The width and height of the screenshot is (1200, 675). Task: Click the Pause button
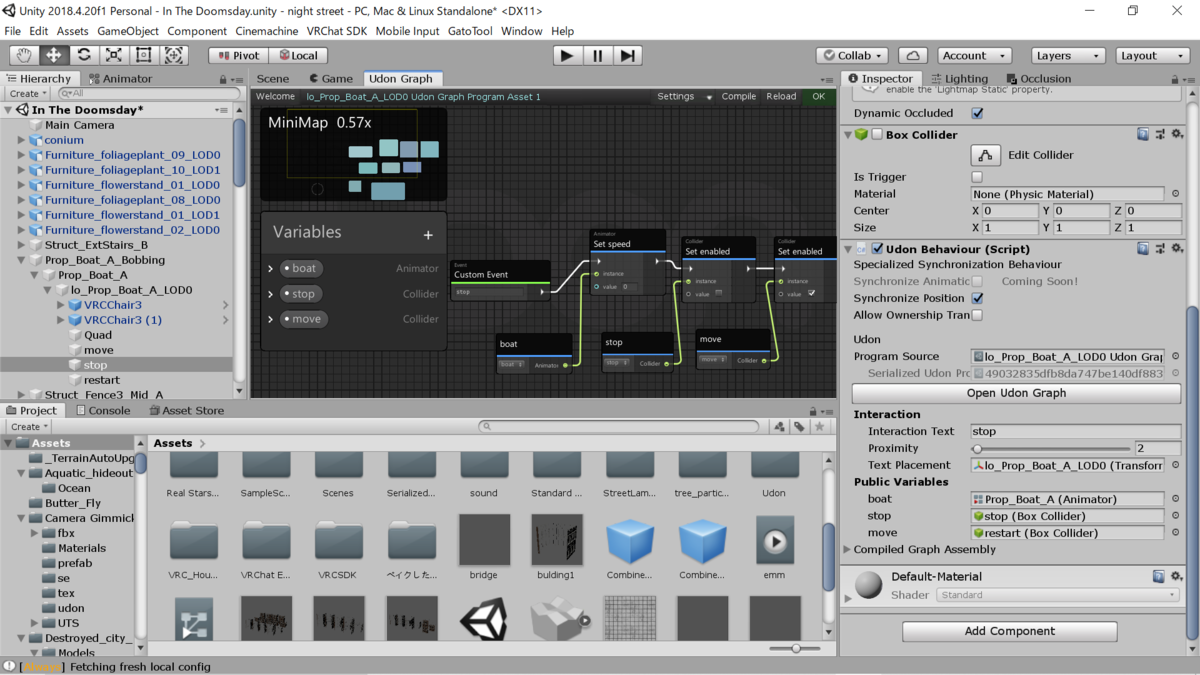coord(597,56)
